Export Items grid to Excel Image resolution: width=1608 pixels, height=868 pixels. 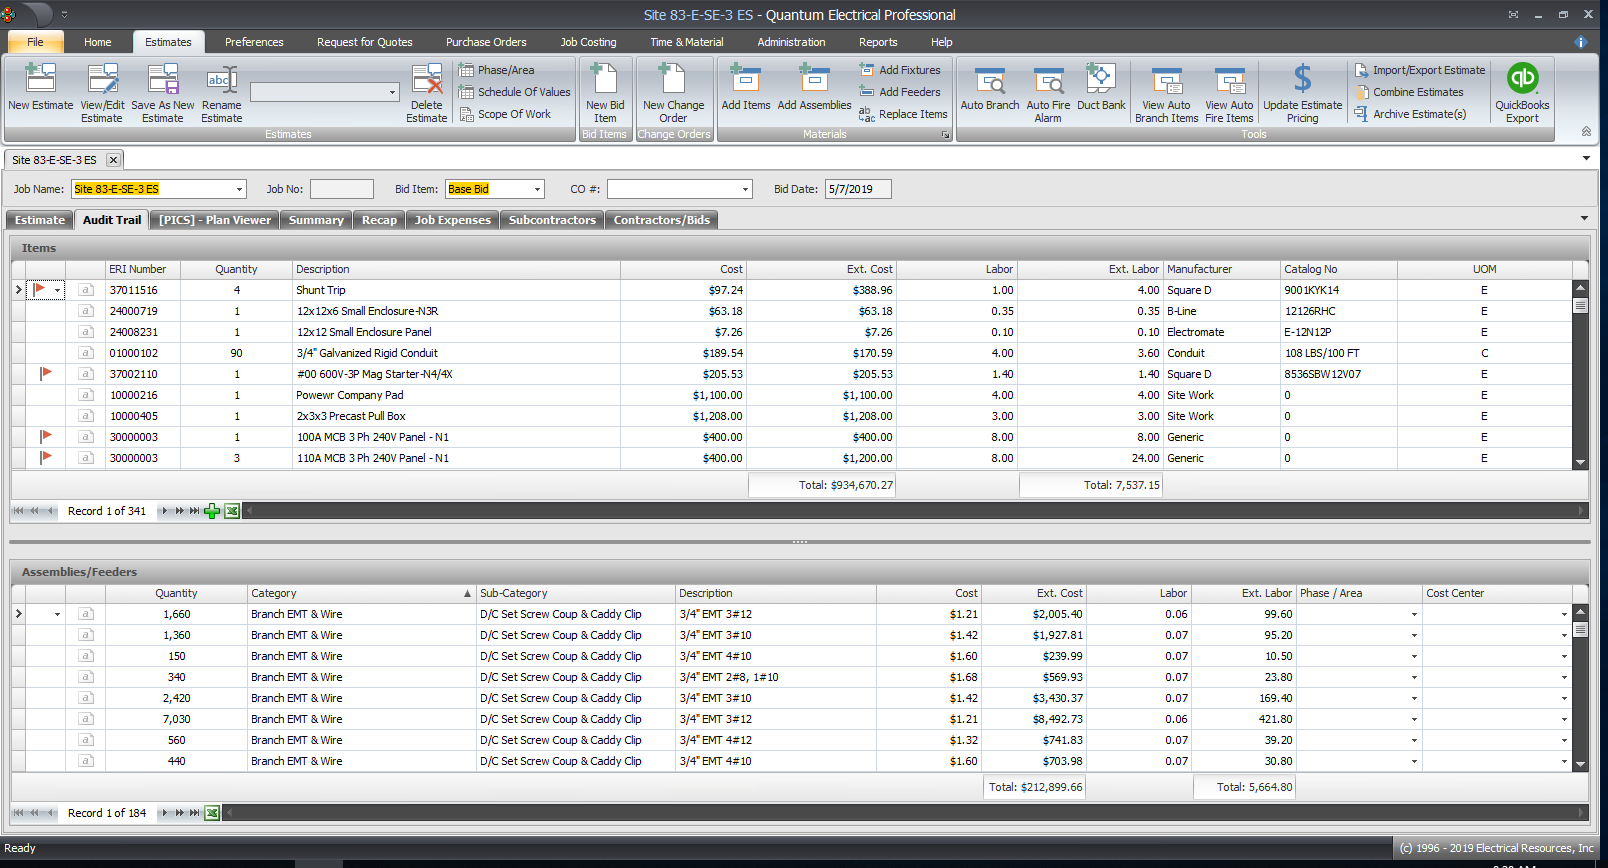(x=232, y=511)
